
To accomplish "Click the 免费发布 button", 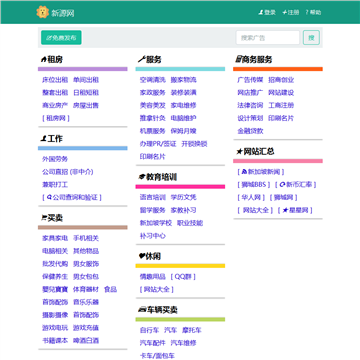I will [61, 38].
